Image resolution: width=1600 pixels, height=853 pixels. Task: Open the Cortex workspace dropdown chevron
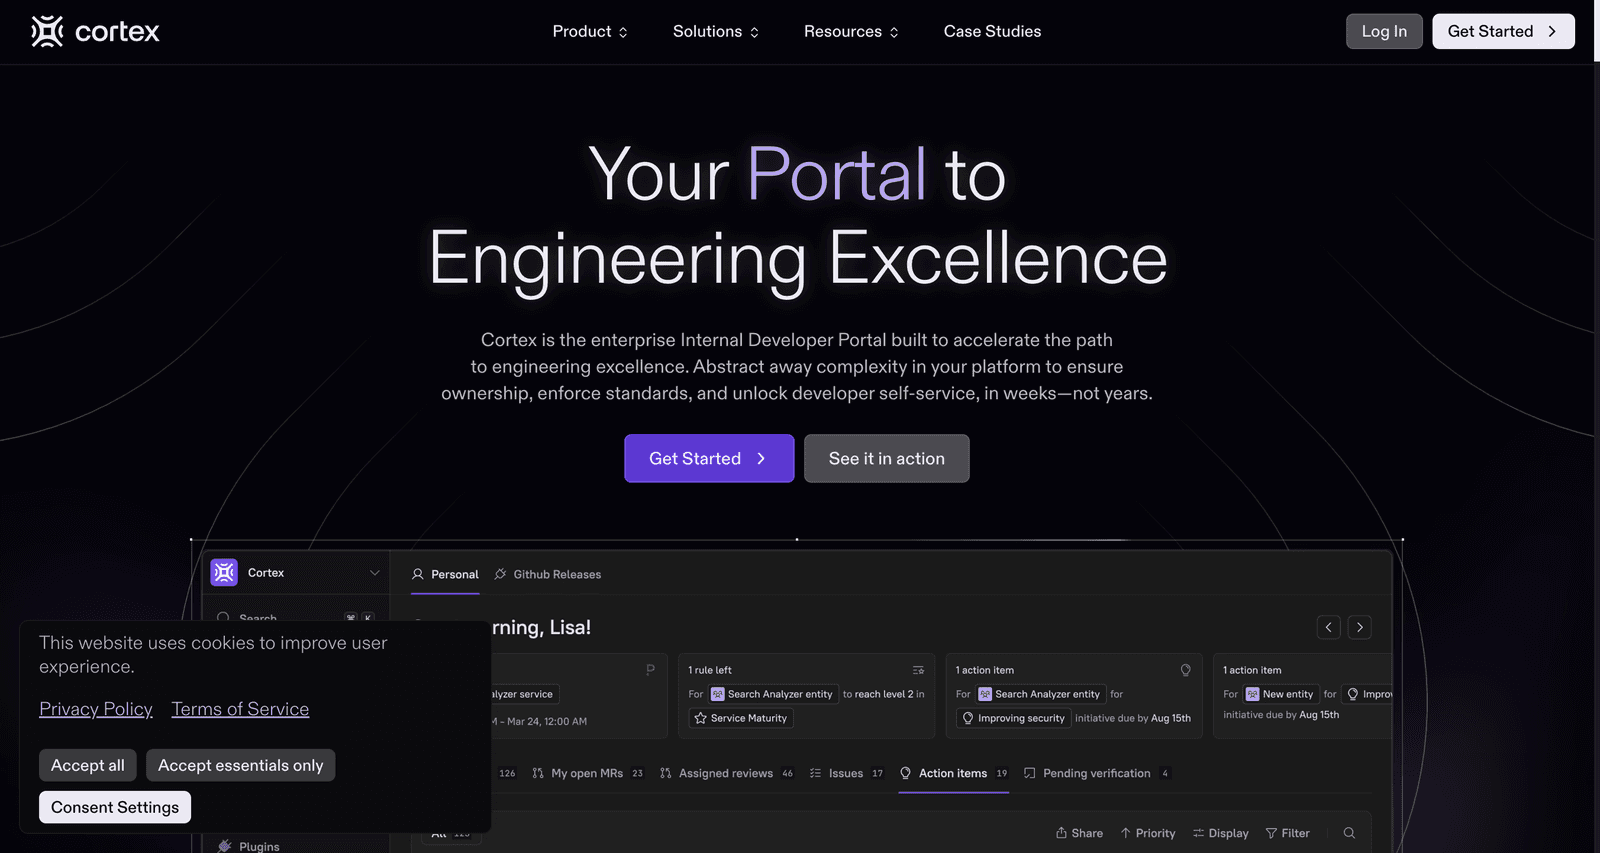[374, 573]
